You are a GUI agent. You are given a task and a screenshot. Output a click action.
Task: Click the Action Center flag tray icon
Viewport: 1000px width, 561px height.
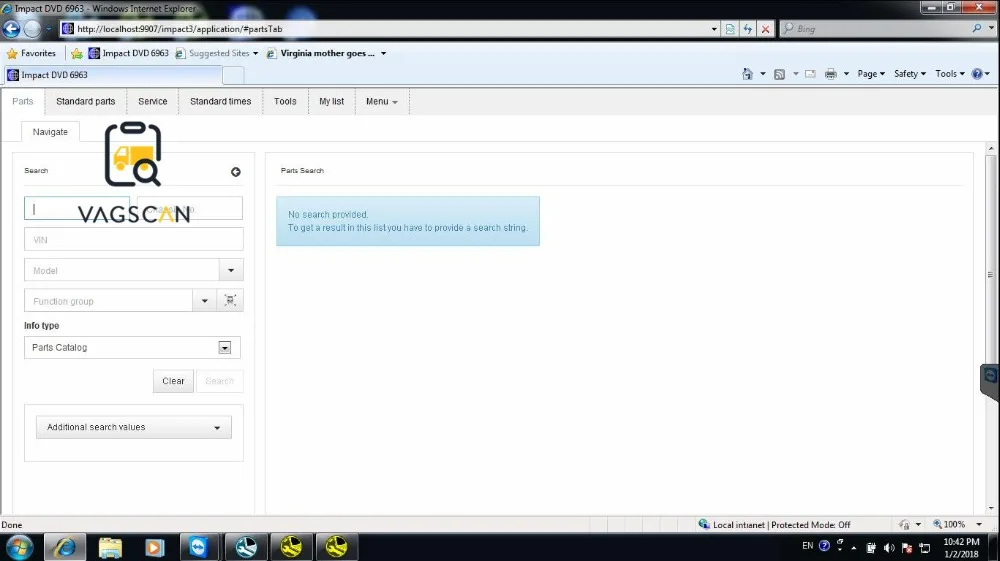point(906,548)
